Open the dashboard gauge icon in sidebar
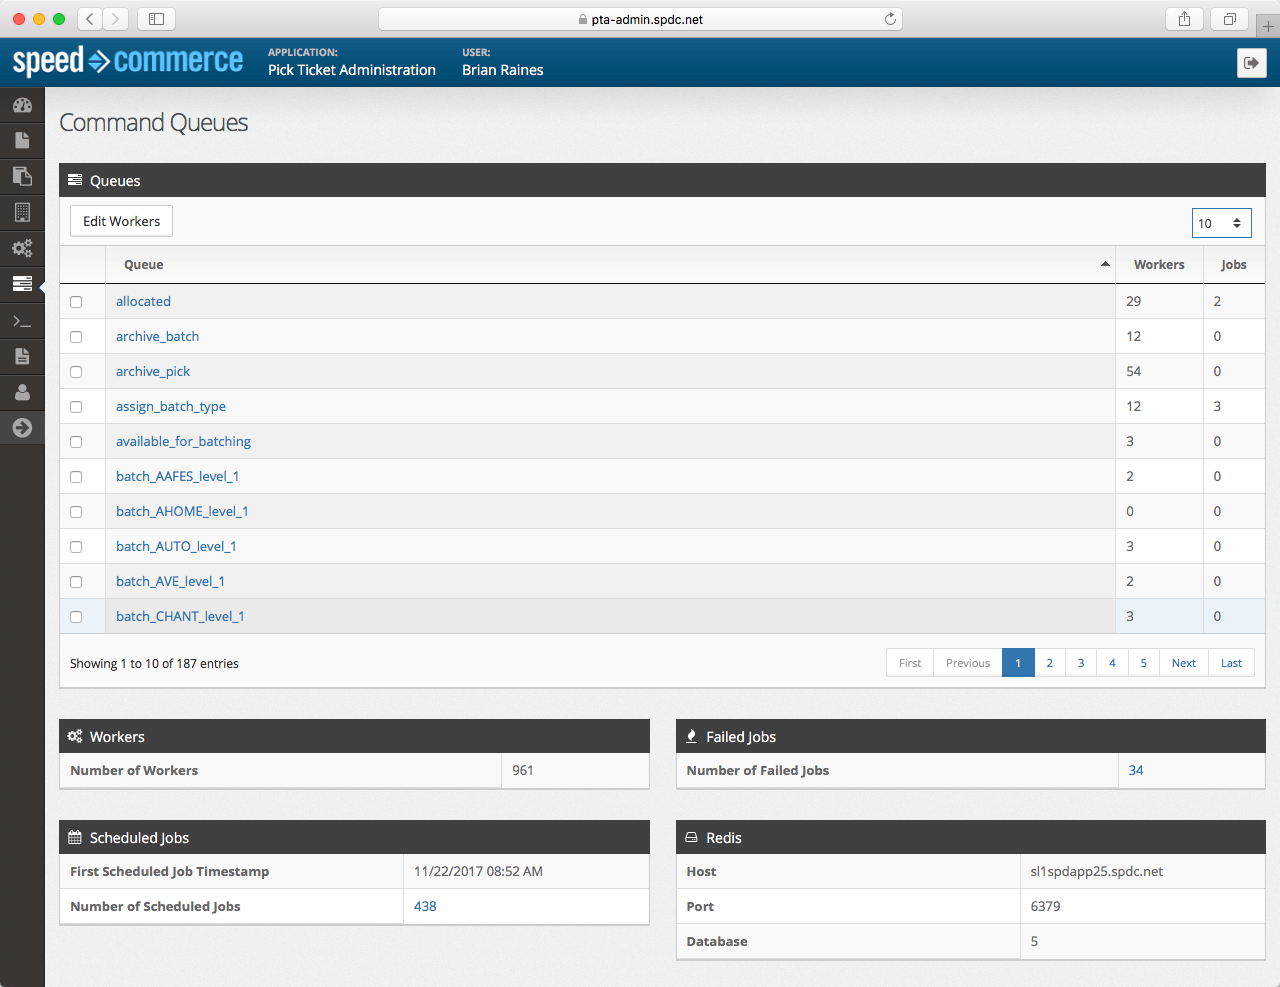 pos(22,105)
